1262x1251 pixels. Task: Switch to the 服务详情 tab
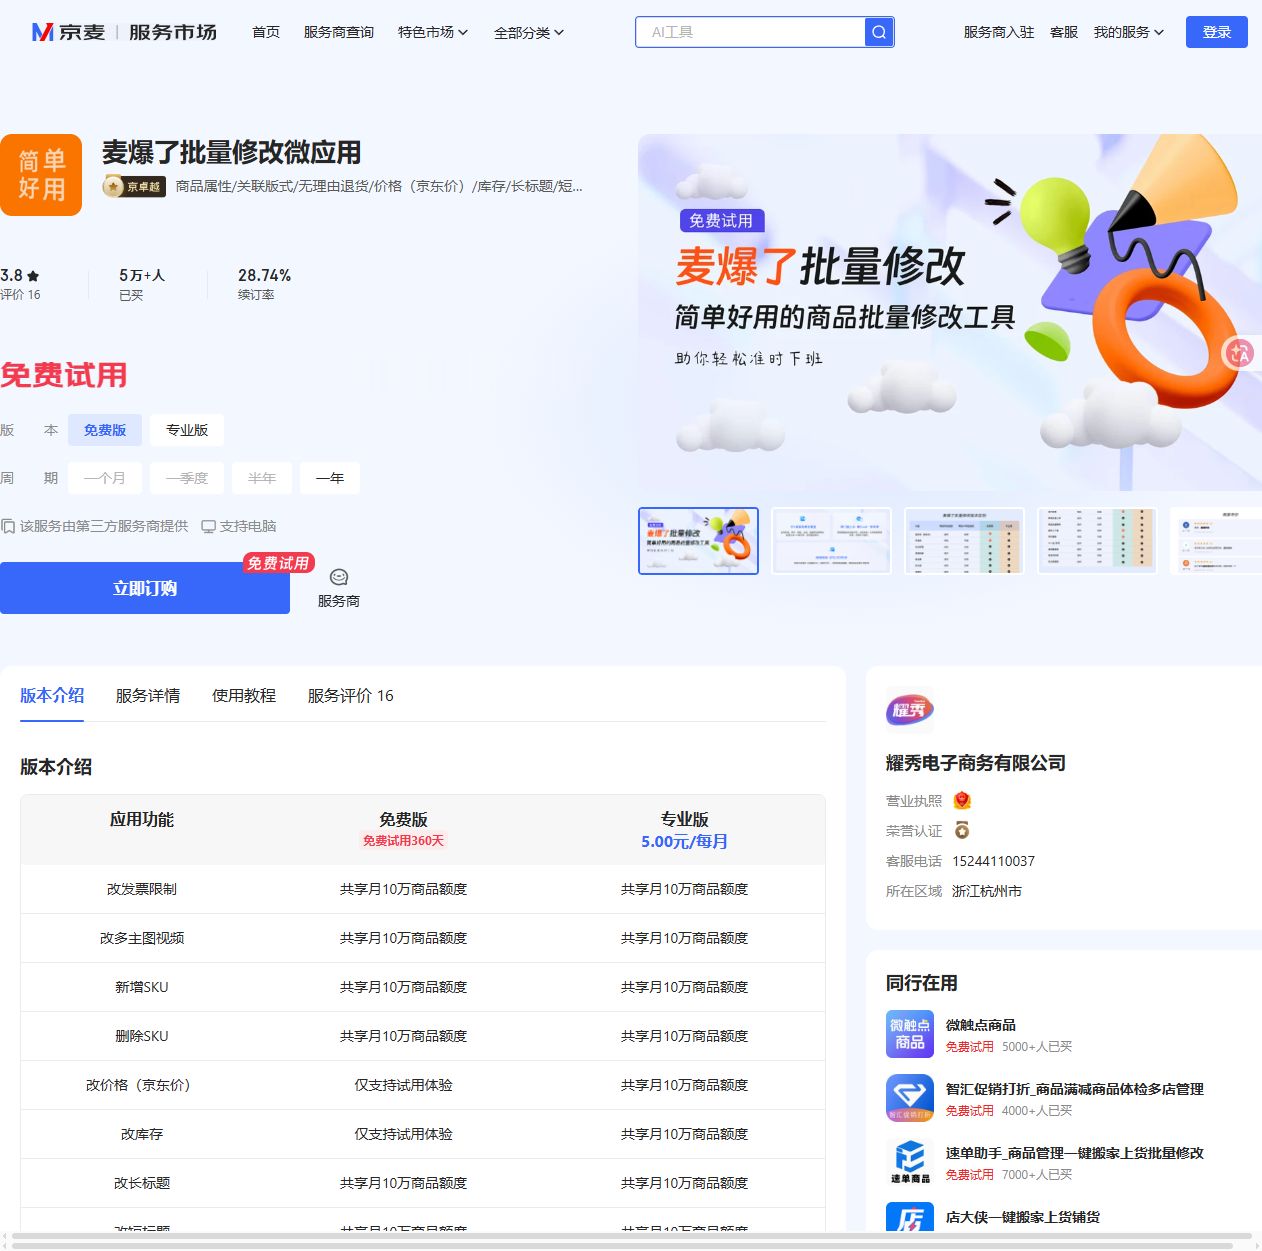tap(148, 696)
